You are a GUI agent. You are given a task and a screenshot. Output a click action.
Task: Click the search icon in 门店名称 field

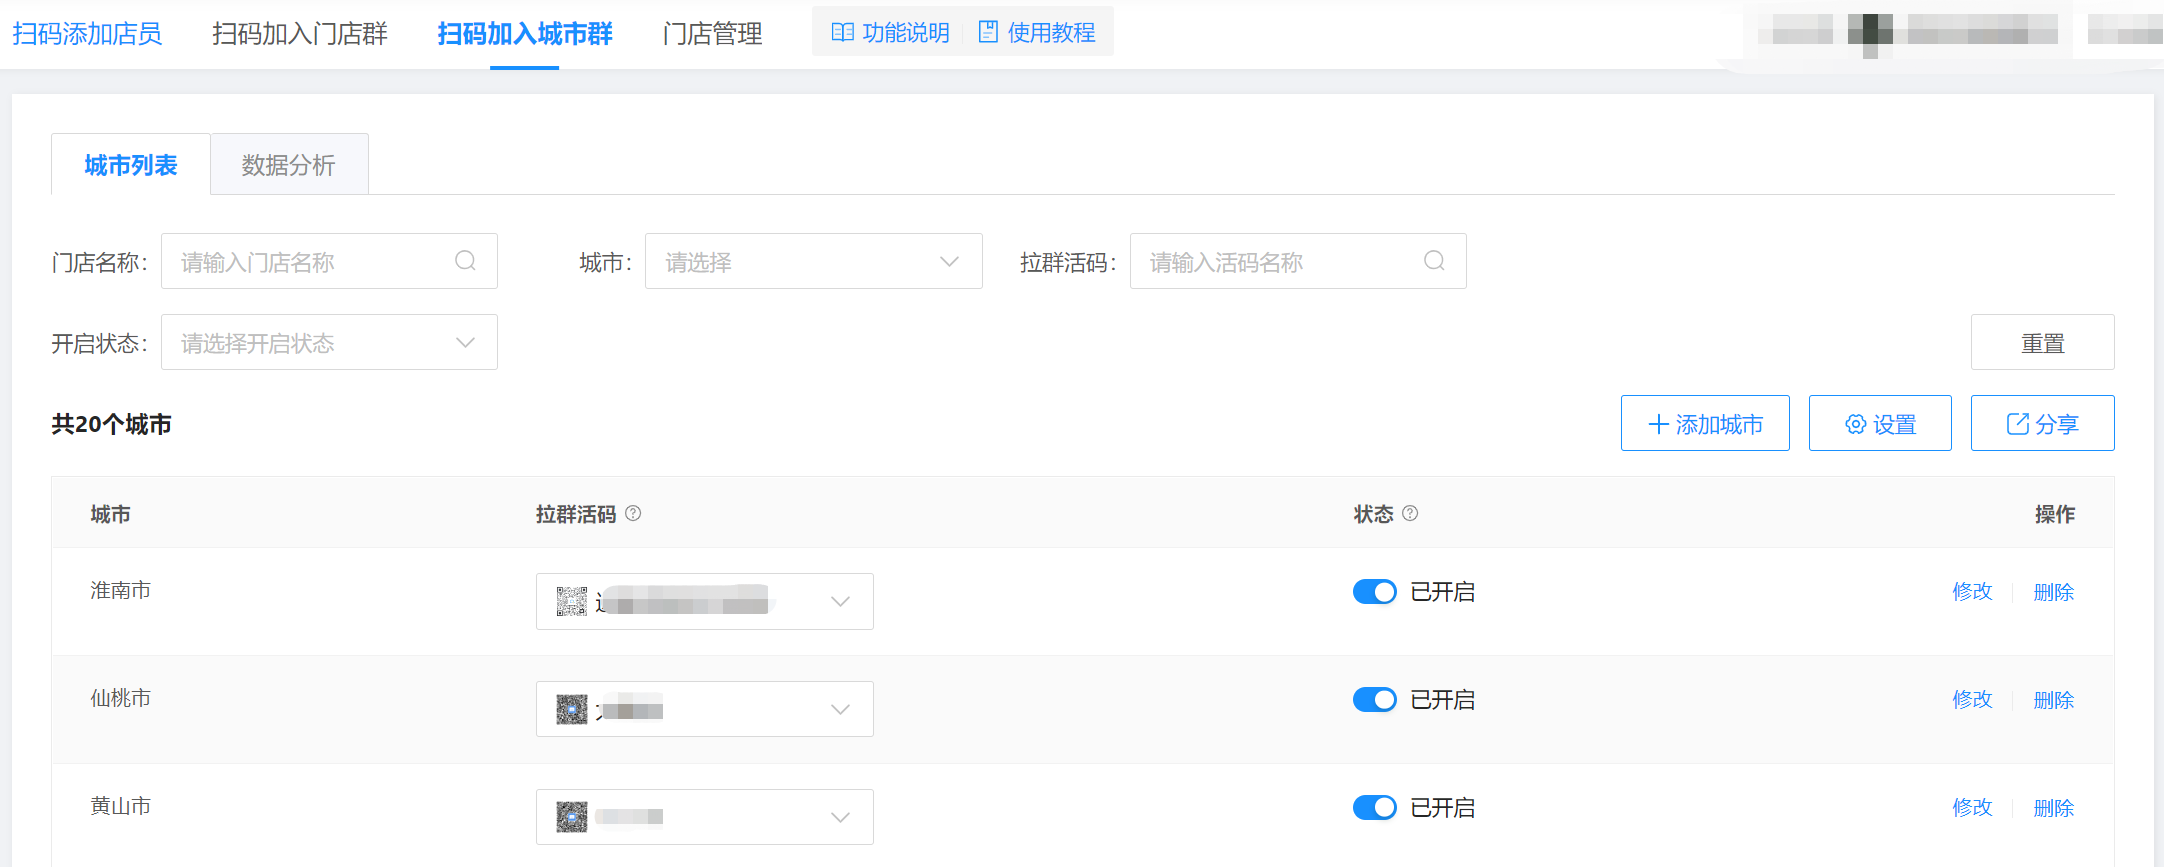[x=465, y=261]
